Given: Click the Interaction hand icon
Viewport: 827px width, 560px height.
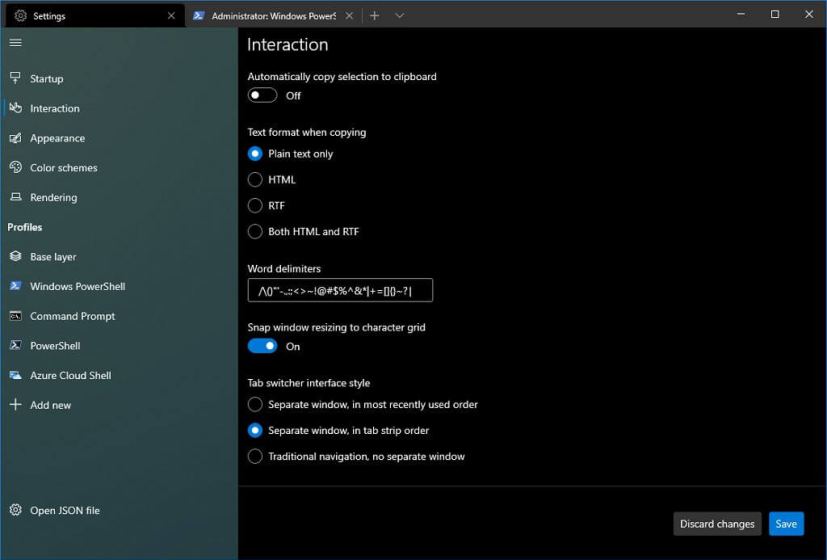Looking at the screenshot, I should [15, 108].
